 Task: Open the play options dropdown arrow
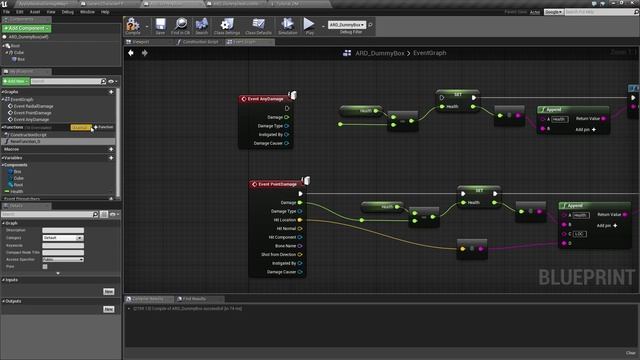coord(323,26)
